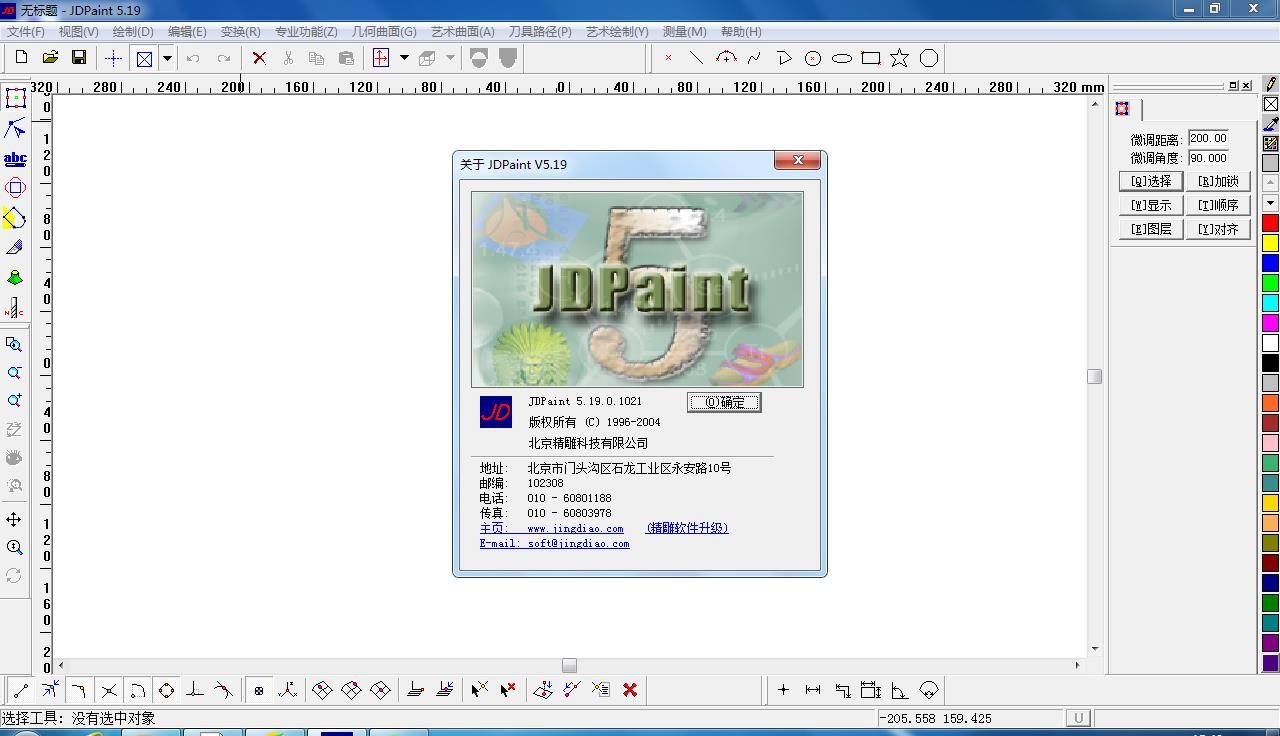This screenshot has width=1280, height=736.
Task: Click the red X delete icon
Action: pos(259,58)
